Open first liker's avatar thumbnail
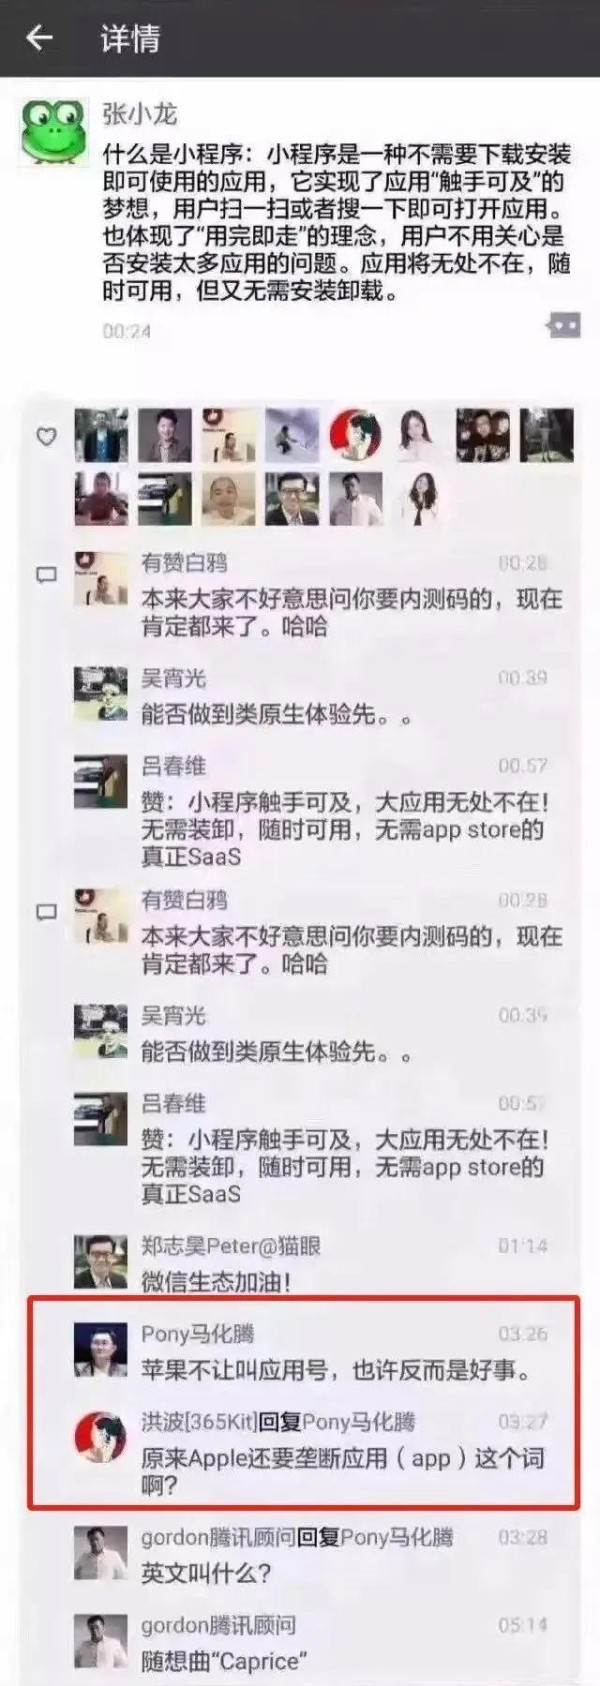The height and width of the screenshot is (1686, 600). point(101,436)
